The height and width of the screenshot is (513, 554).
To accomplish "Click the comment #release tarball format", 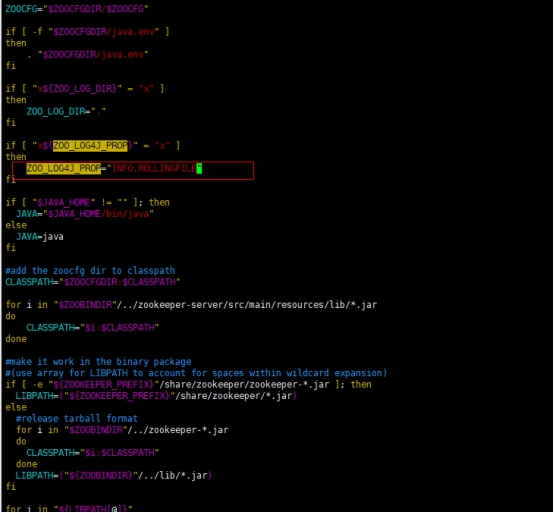I will [77, 418].
